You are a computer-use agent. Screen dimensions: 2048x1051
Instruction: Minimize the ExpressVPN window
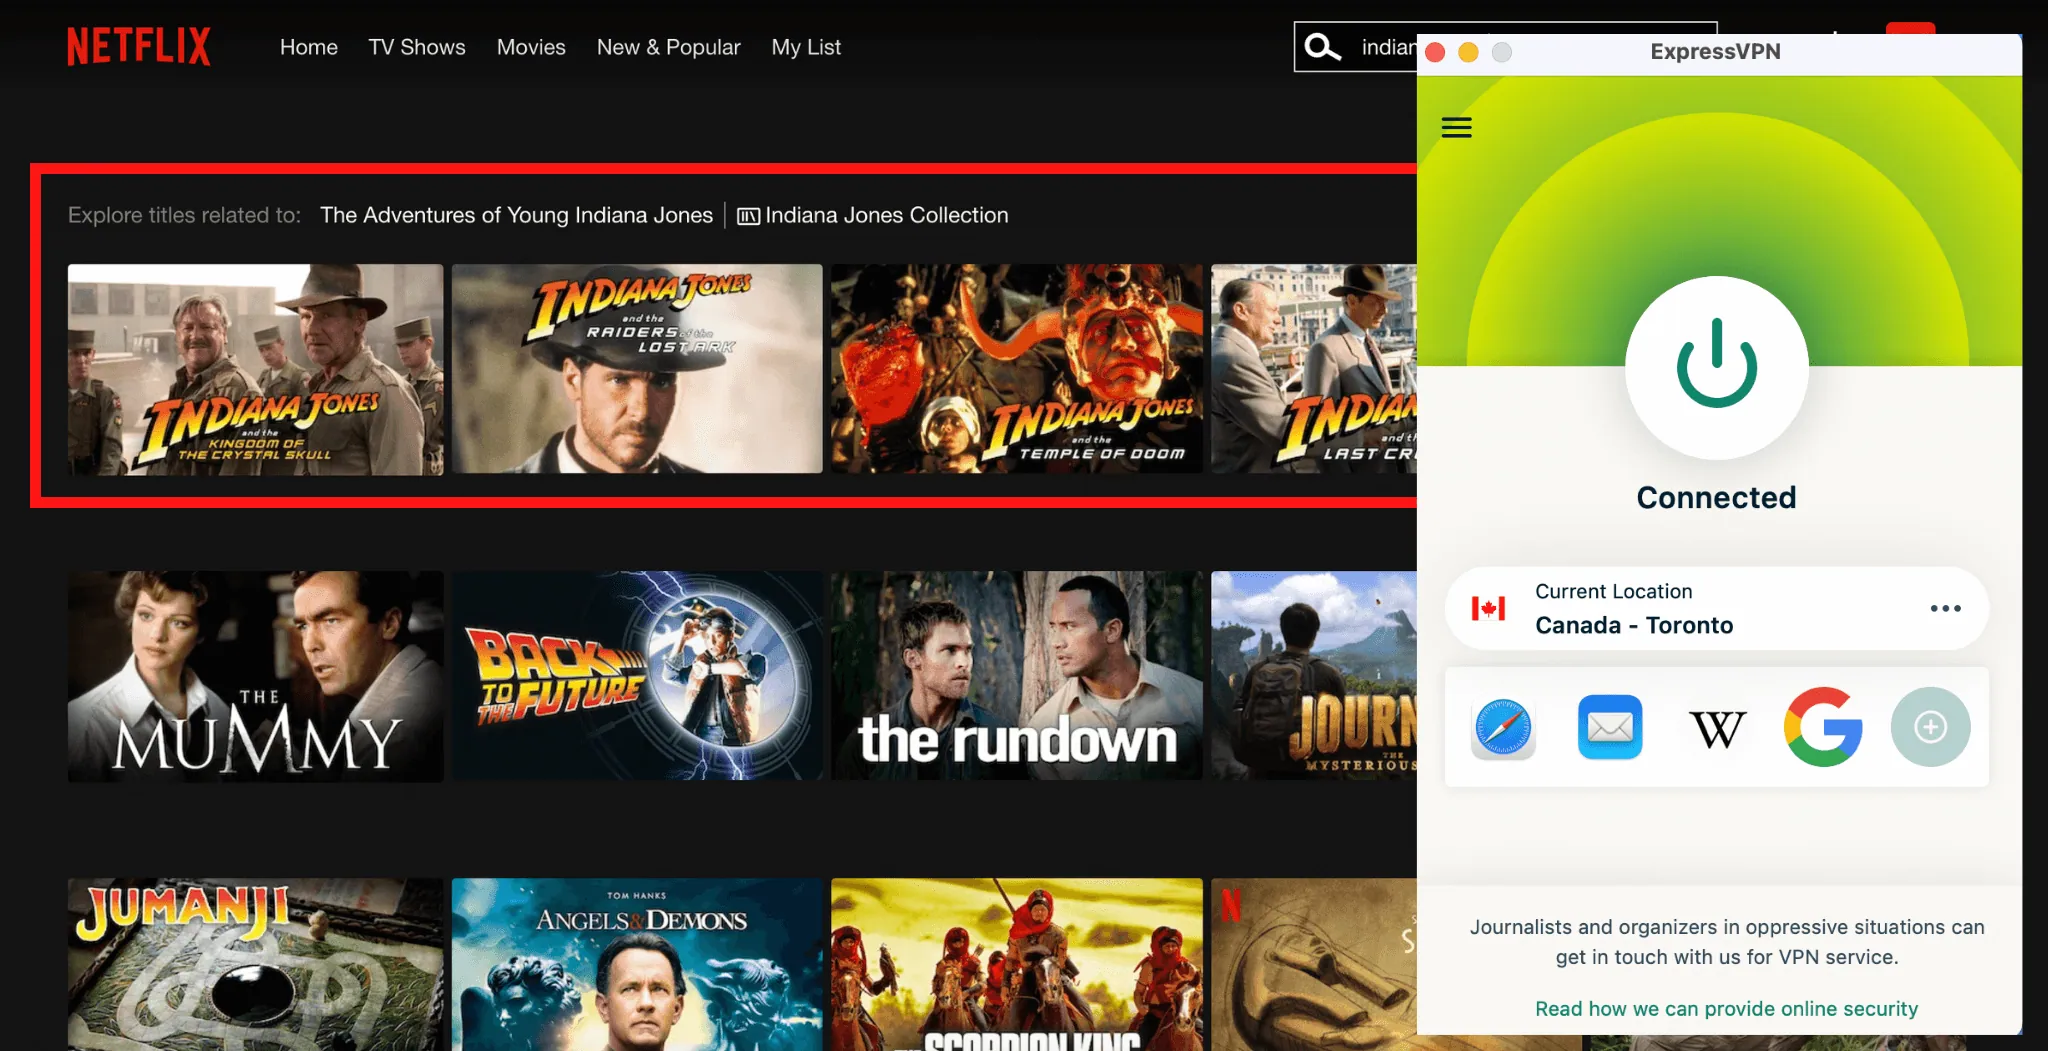[1468, 52]
